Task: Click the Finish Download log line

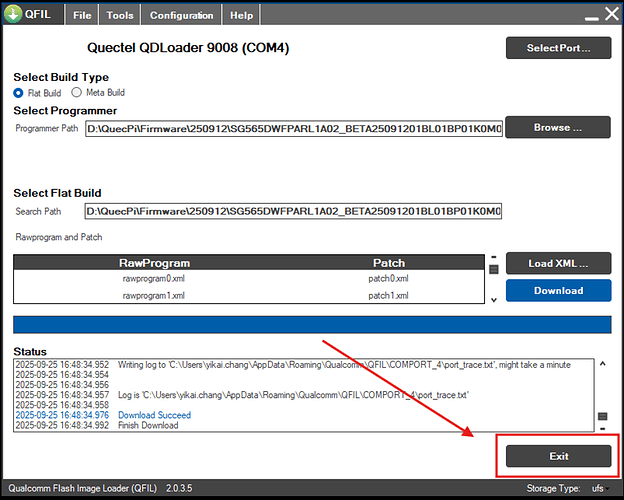Action: point(148,425)
